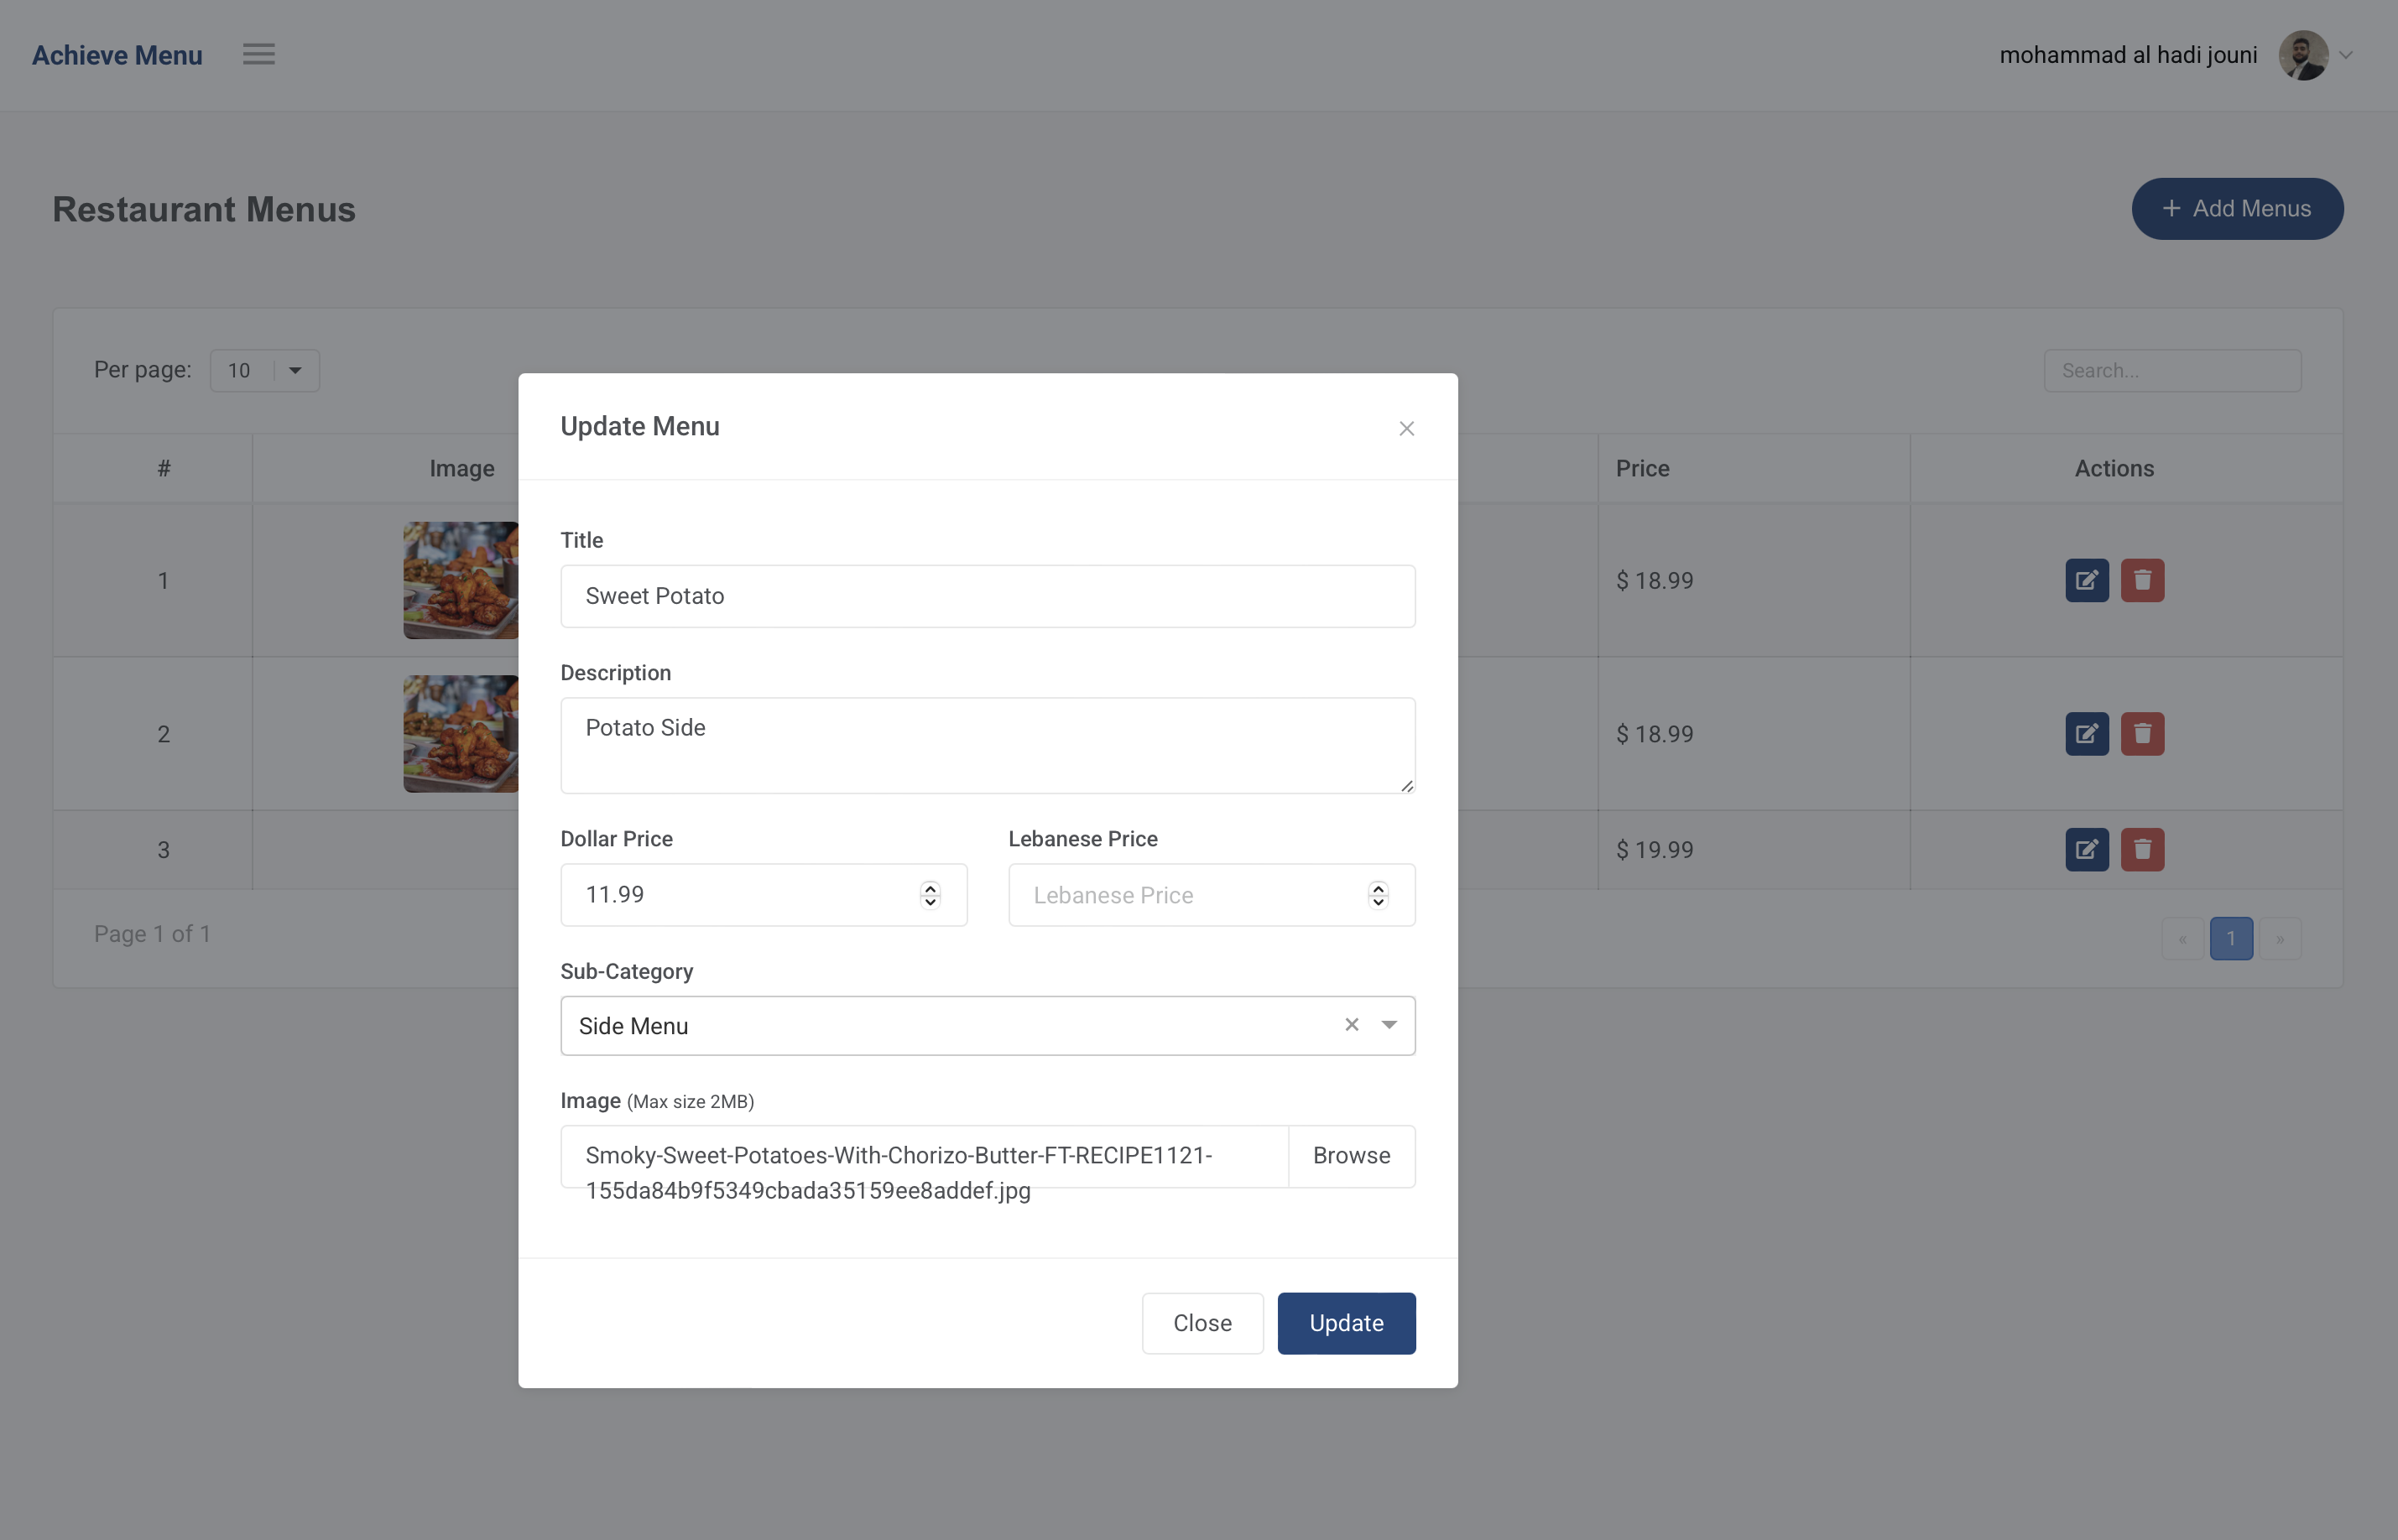Click the food image thumbnail in row 1

click(460, 580)
